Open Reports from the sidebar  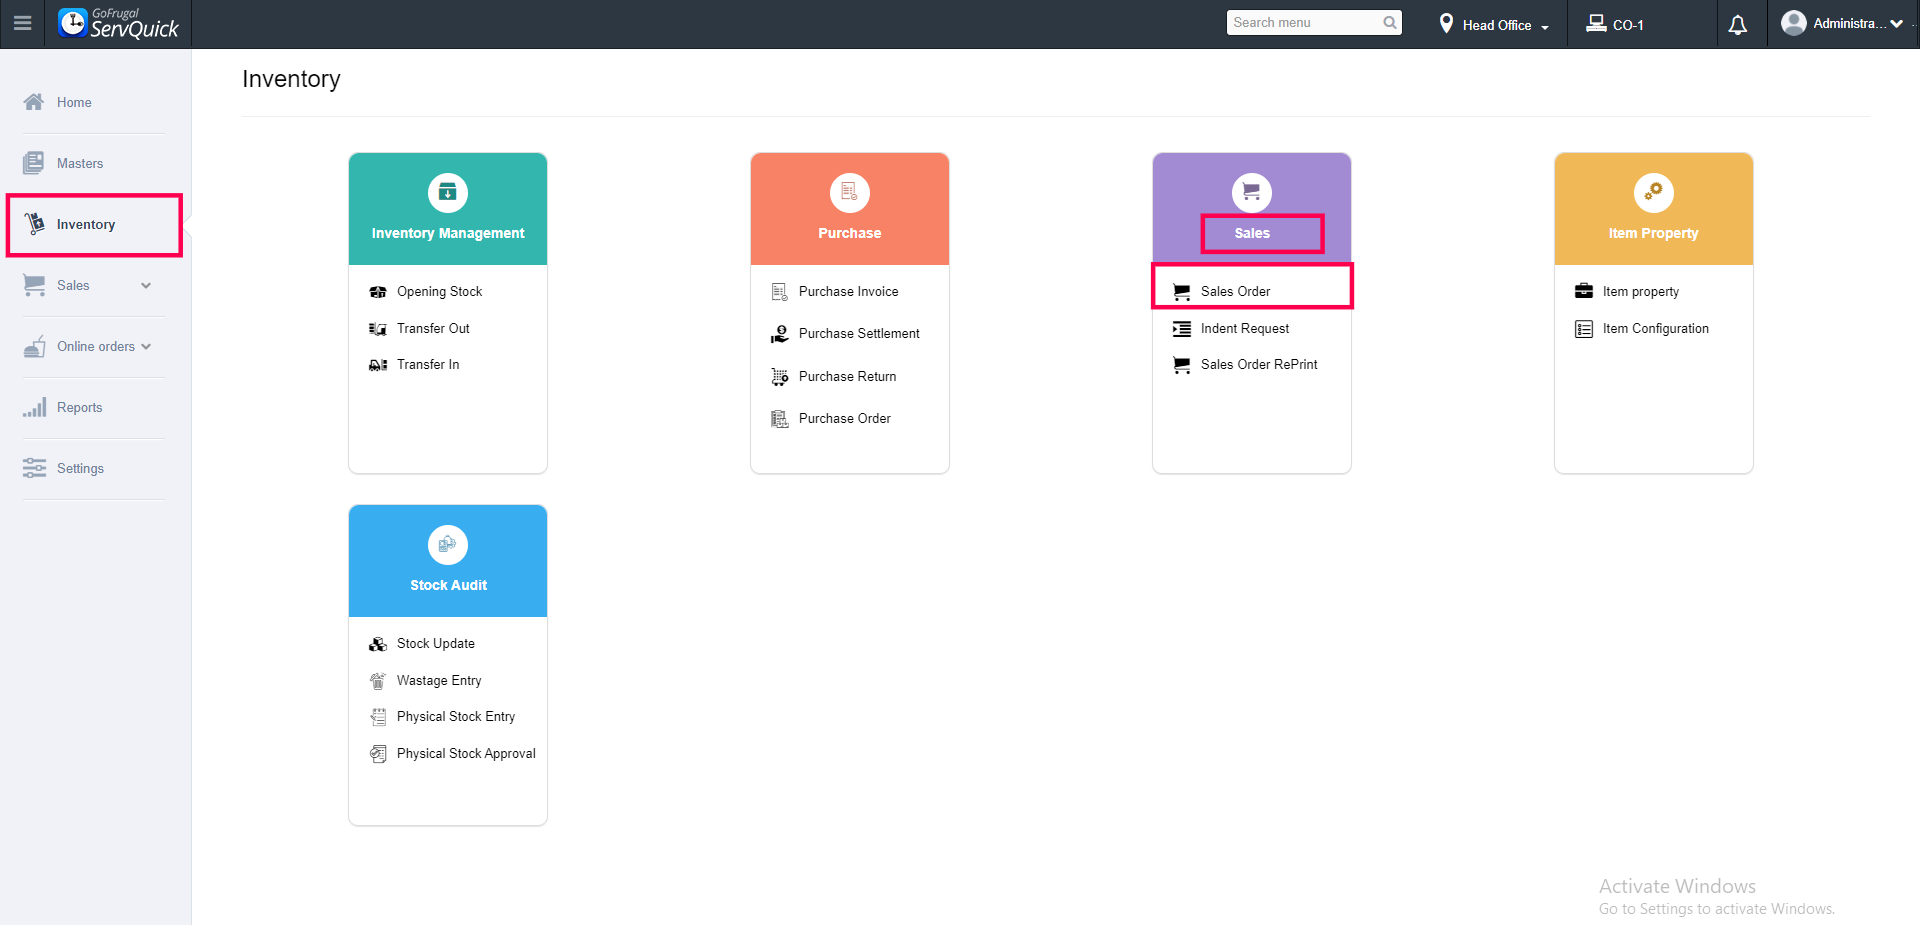80,407
